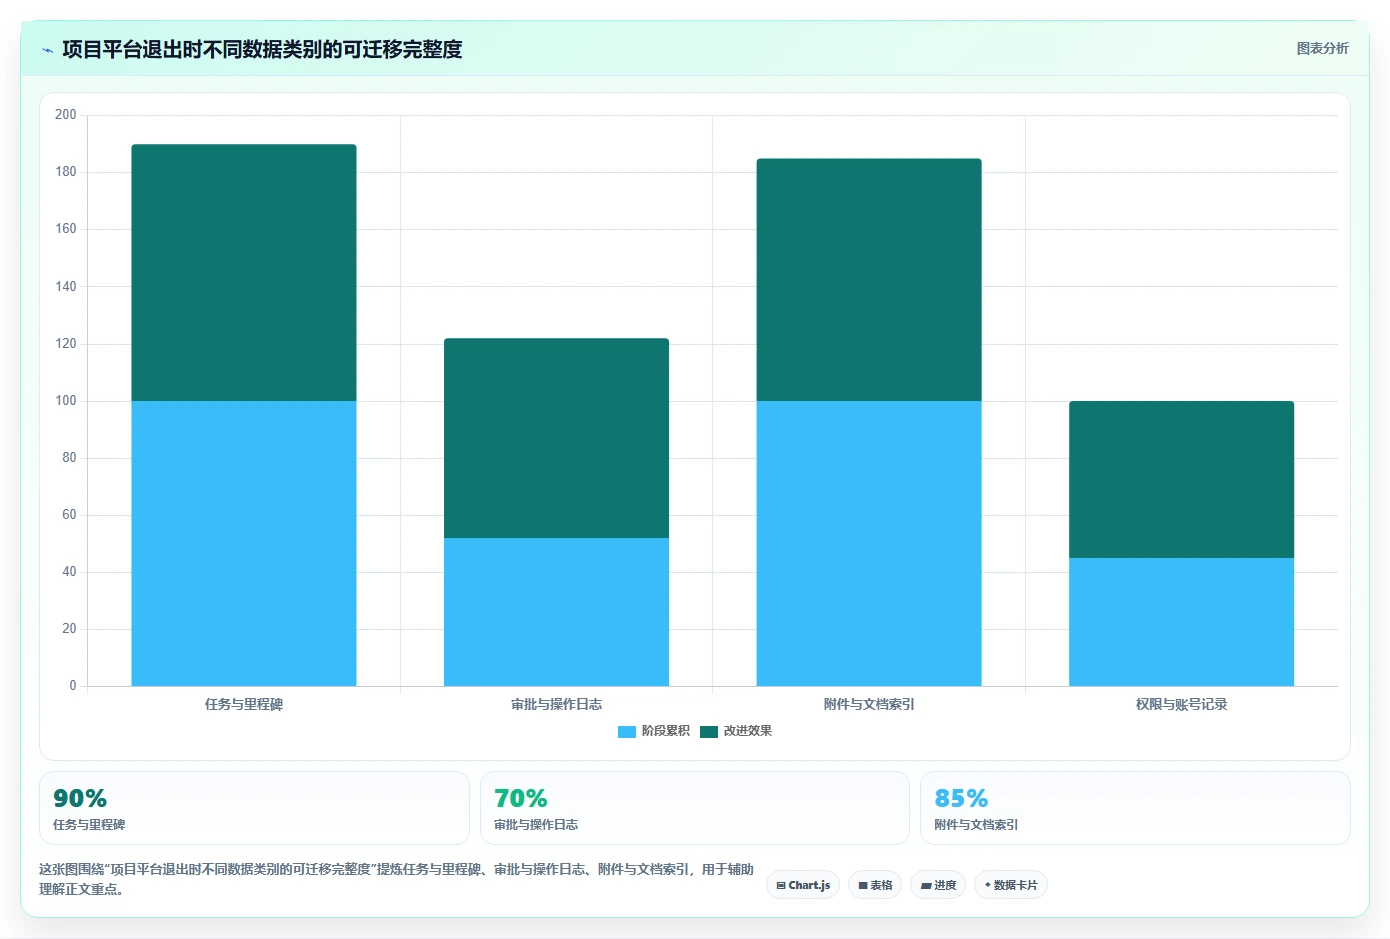Click the 改进效果 legend label
Viewport: 1390px width, 939px height.
pos(747,731)
